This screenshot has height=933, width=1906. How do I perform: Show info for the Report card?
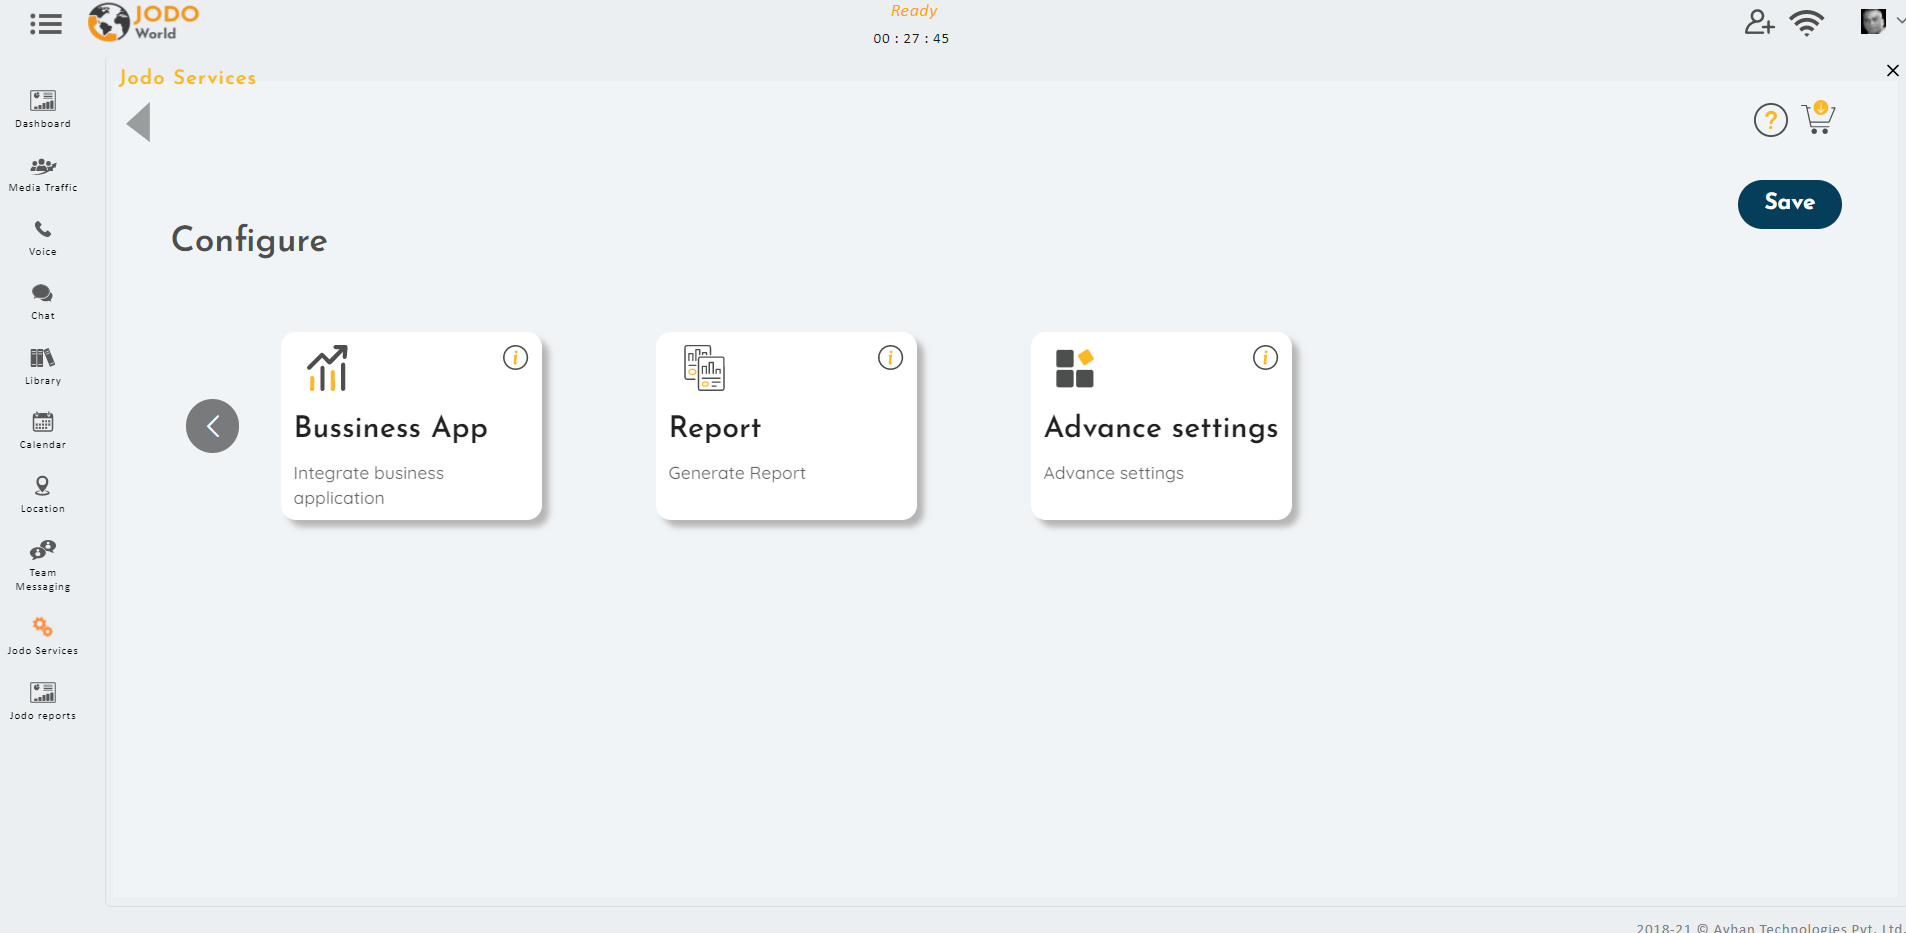891,357
